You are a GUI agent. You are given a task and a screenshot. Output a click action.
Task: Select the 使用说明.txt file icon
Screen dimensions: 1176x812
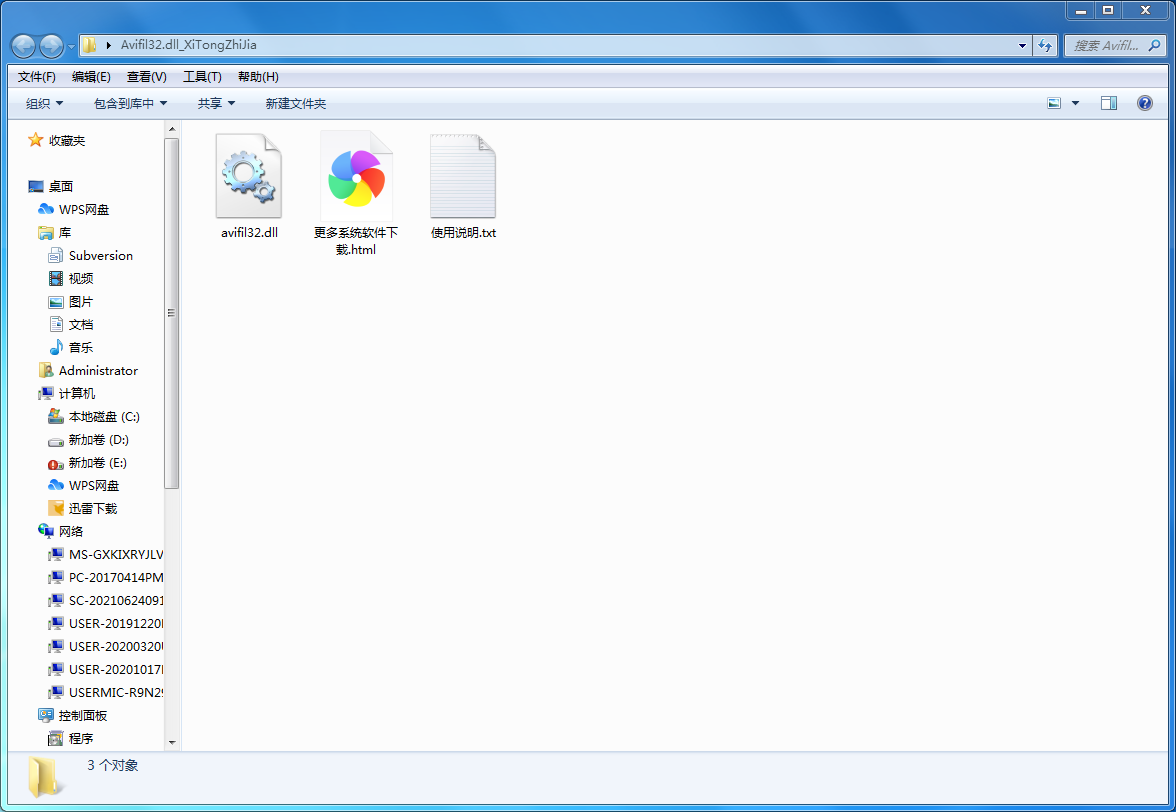(x=463, y=176)
